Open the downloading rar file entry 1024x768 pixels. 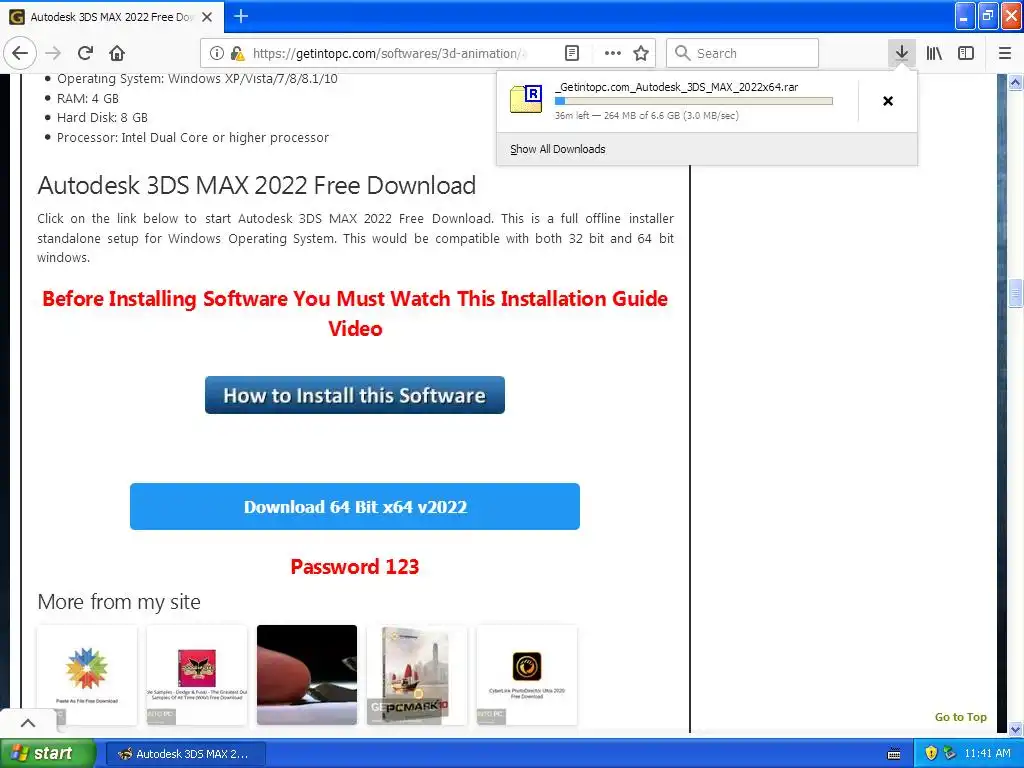point(677,101)
